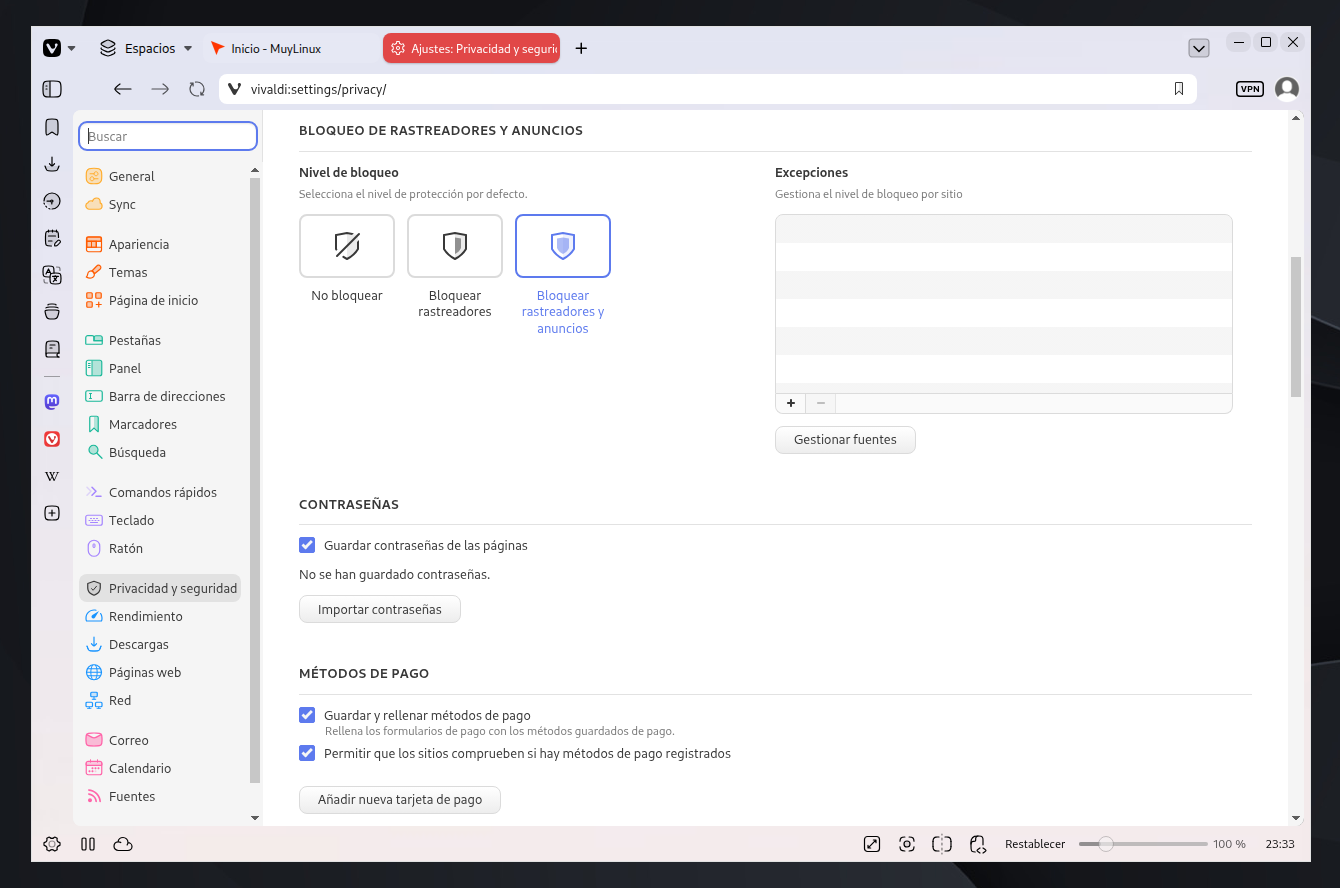Open Privacidad y seguridad settings
Image resolution: width=1340 pixels, height=888 pixels.
pyautogui.click(x=160, y=588)
